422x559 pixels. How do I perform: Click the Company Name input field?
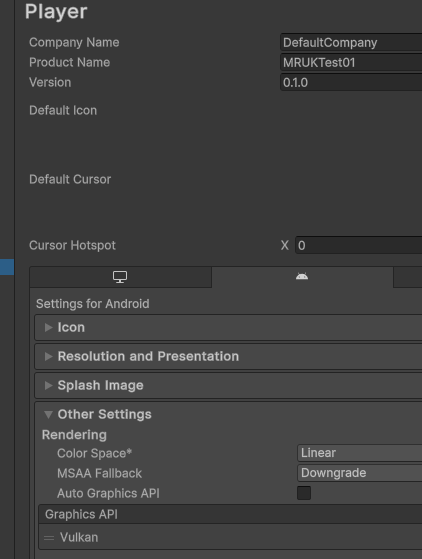[351, 43]
